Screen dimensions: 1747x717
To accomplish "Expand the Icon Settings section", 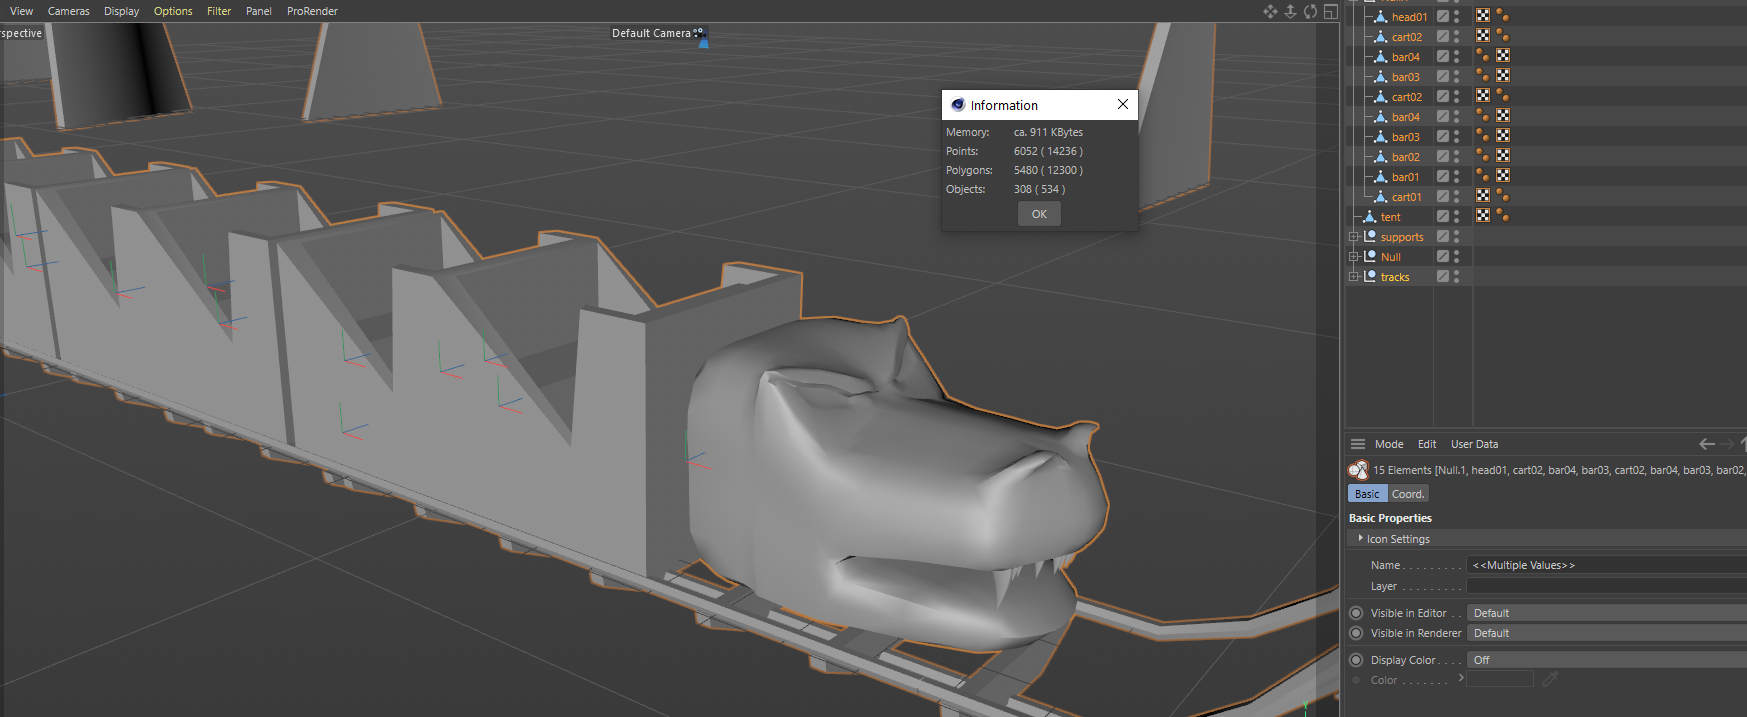I will (x=1361, y=538).
